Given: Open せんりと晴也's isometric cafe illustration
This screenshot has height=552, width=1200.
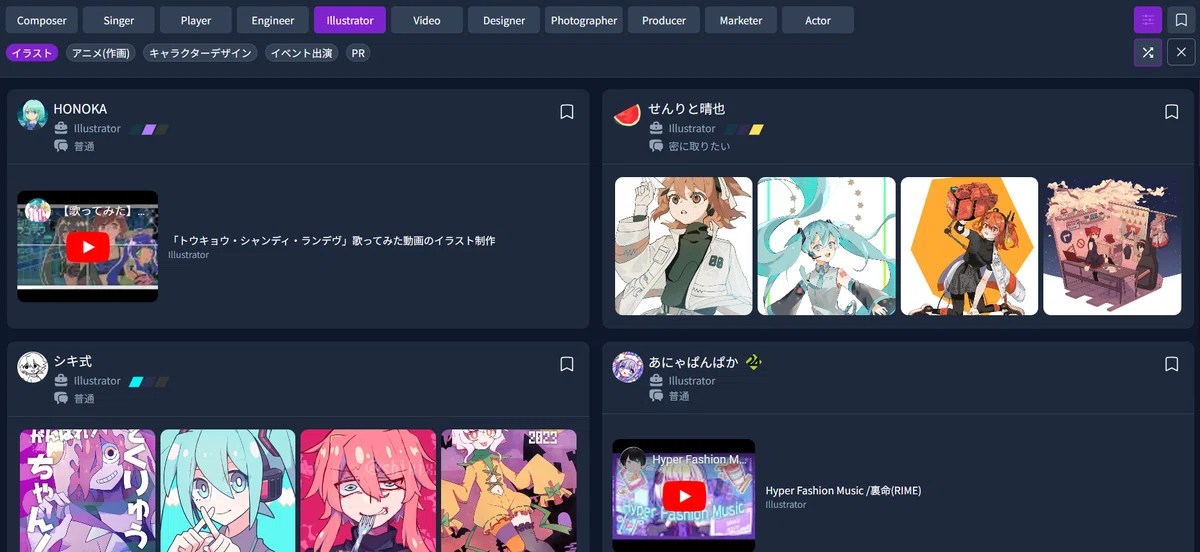Looking at the screenshot, I should [x=1112, y=246].
